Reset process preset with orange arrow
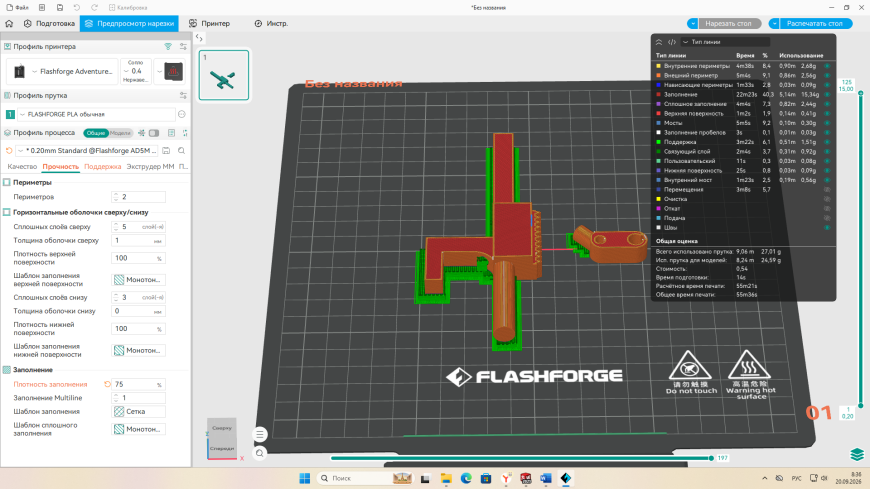Viewport: 870px width, 489px height. tap(9, 150)
